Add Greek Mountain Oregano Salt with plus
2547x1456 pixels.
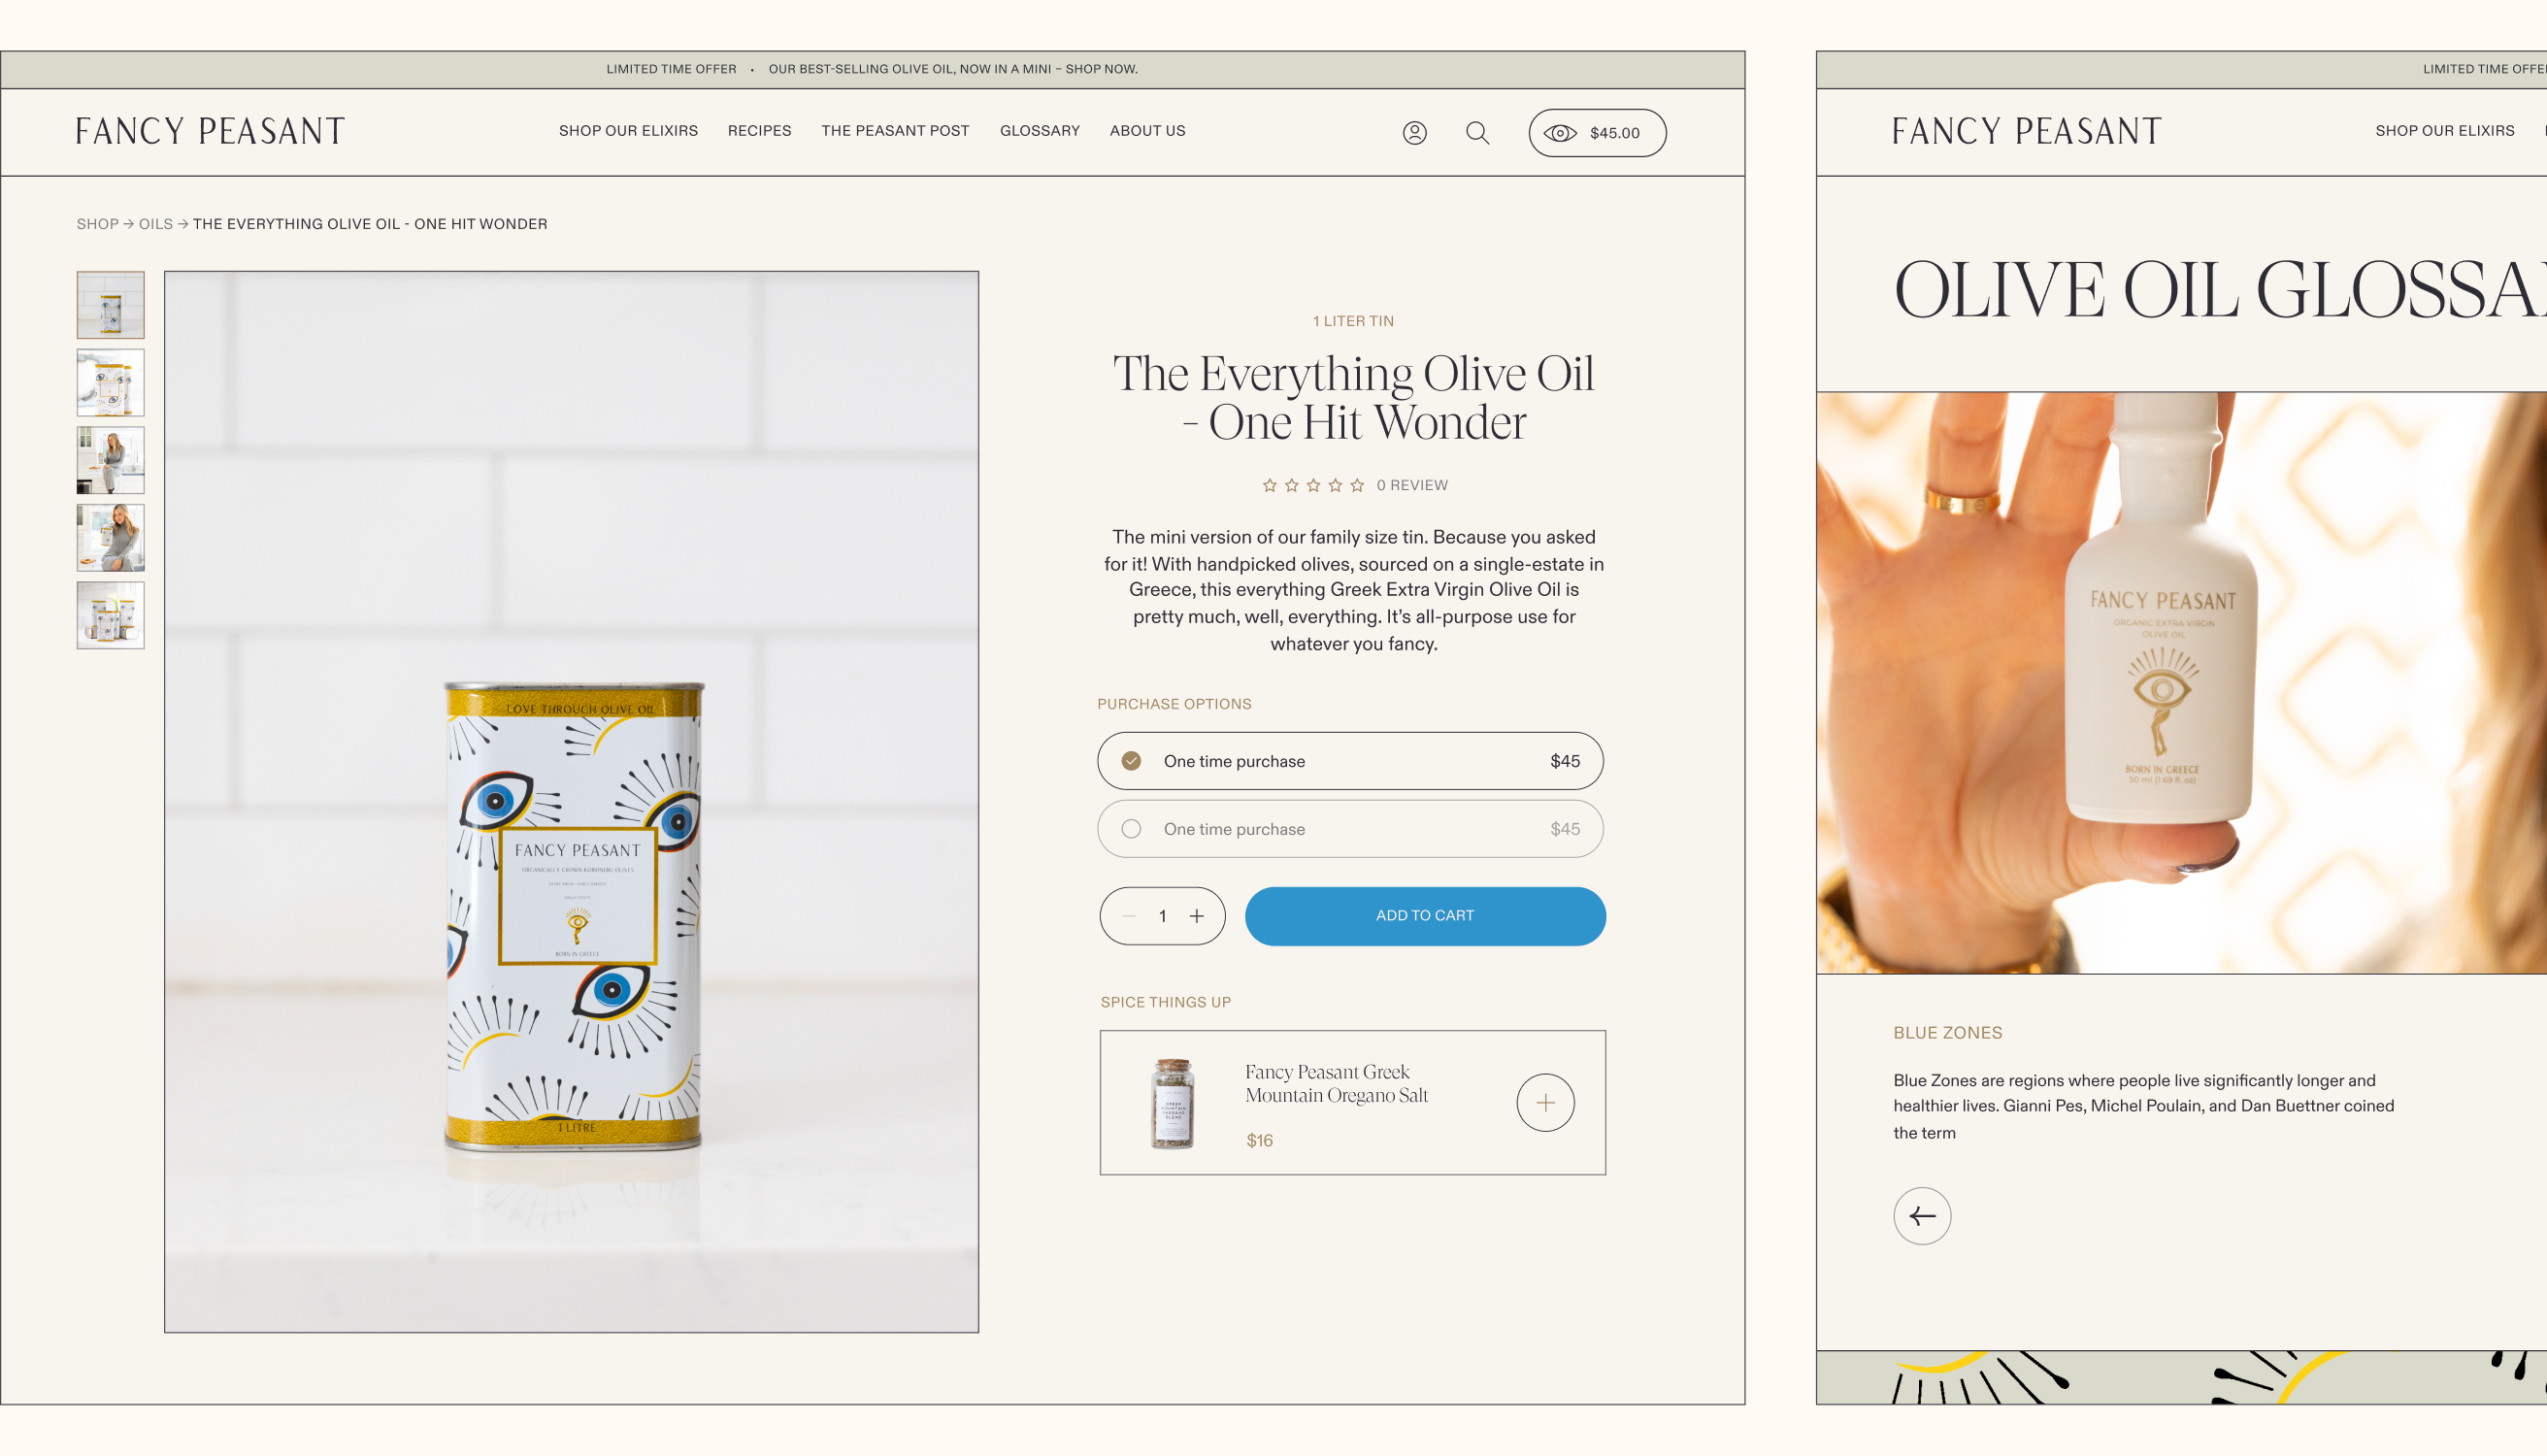click(x=1545, y=1102)
